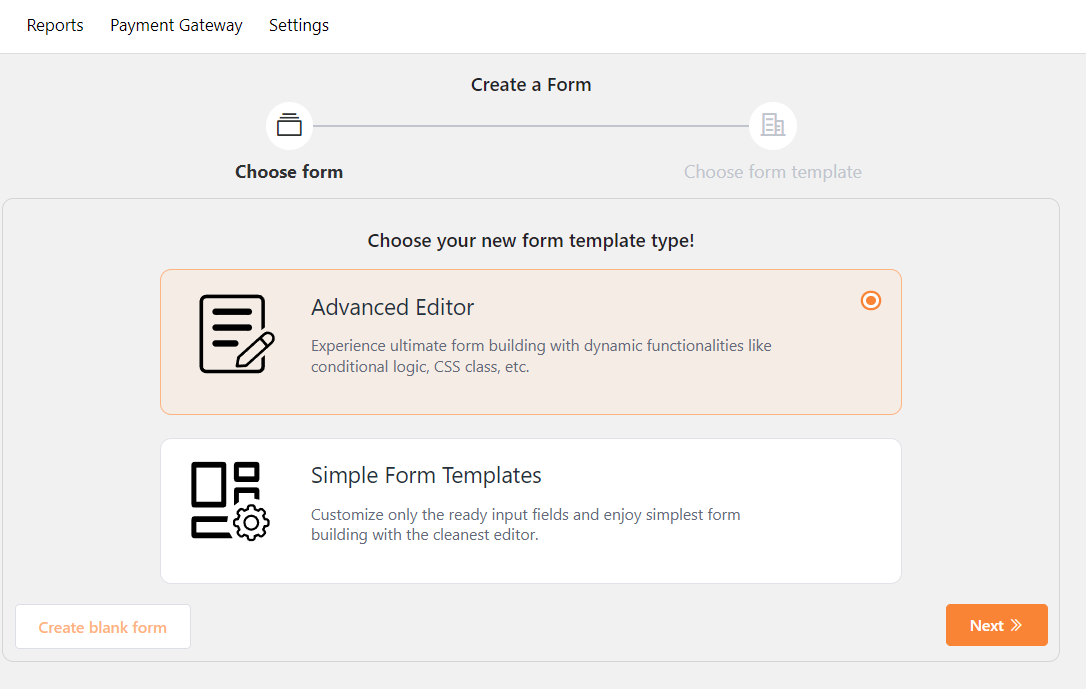Click the Simple Form Templates blocks-gear icon
Screen dimensions: 1086x689
click(229, 498)
